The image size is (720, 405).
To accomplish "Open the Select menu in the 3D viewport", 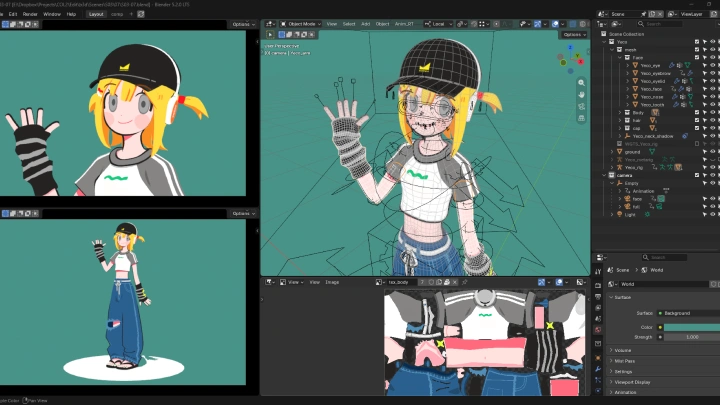I will pyautogui.click(x=349, y=24).
